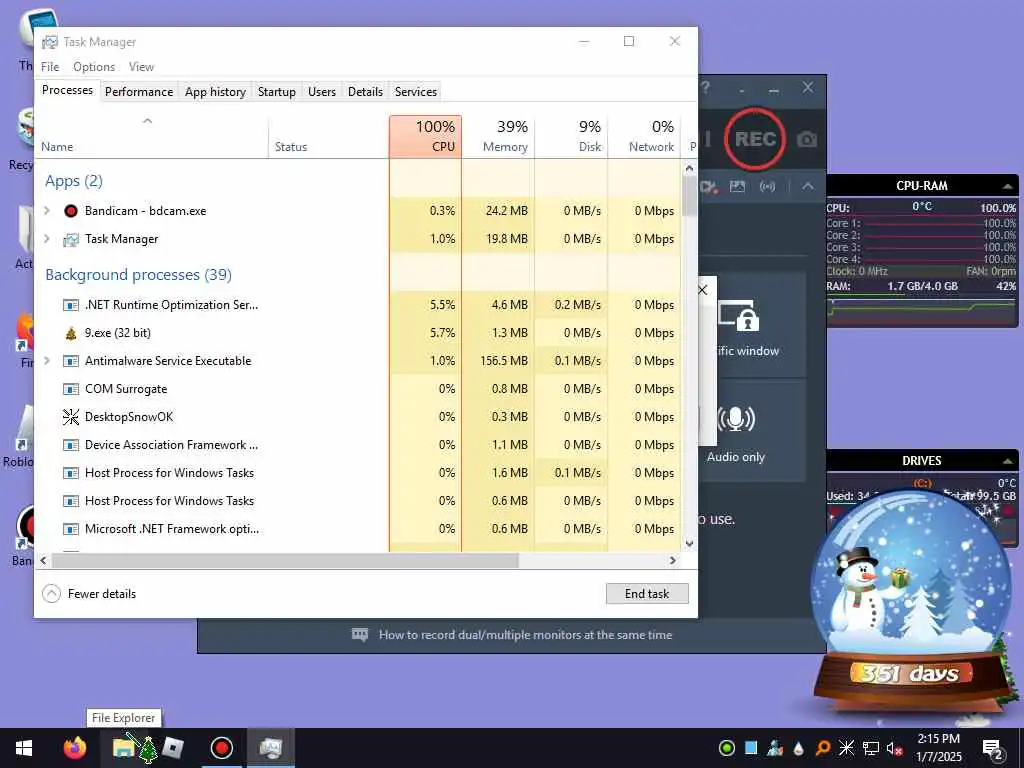Click Task Manager icon on taskbar

click(x=270, y=748)
